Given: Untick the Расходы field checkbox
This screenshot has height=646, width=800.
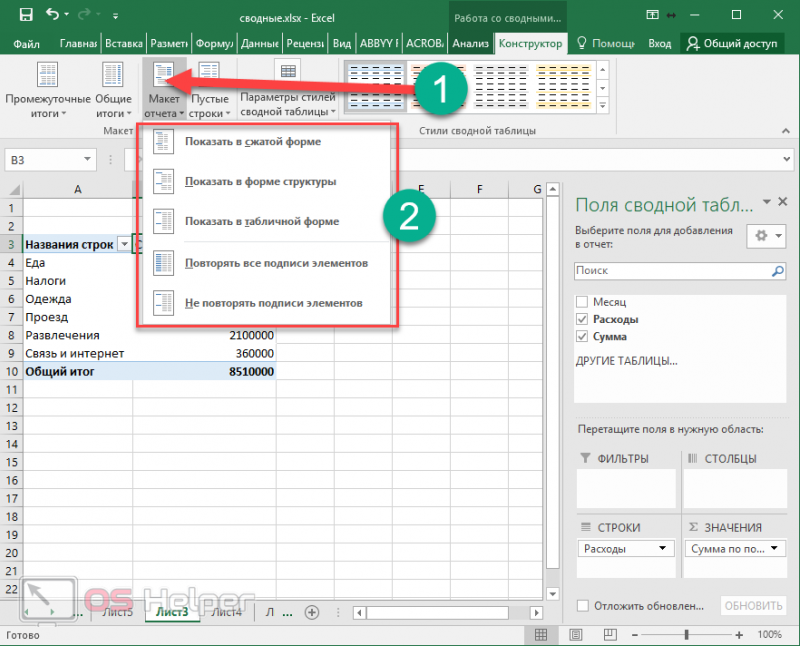Looking at the screenshot, I should [x=582, y=319].
